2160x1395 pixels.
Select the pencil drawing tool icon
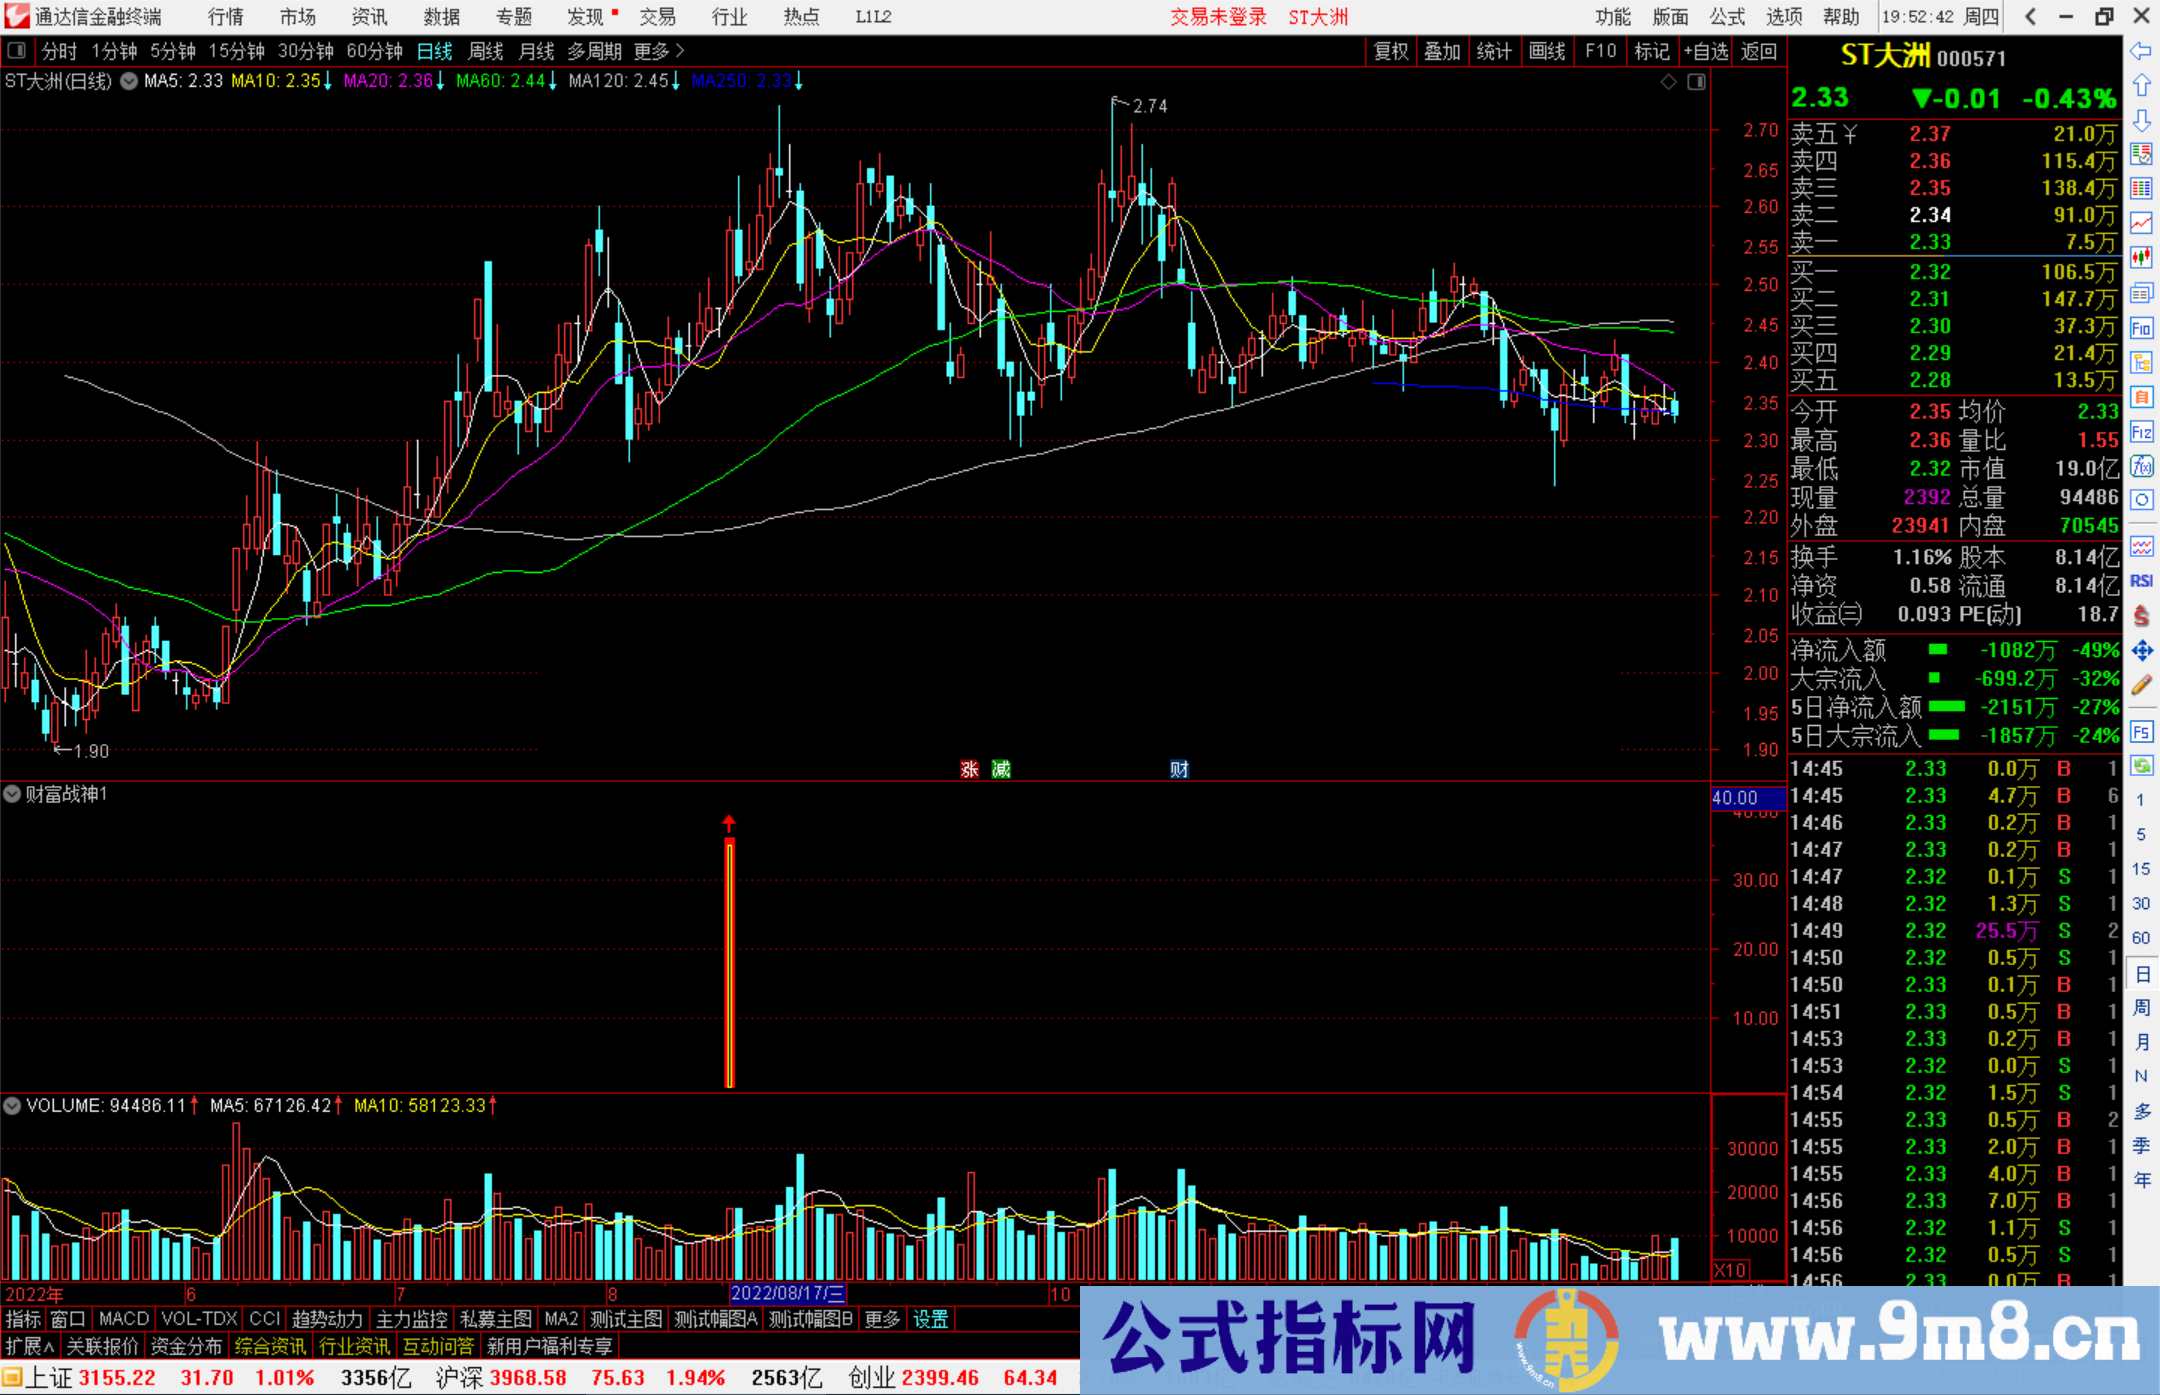coord(2141,686)
